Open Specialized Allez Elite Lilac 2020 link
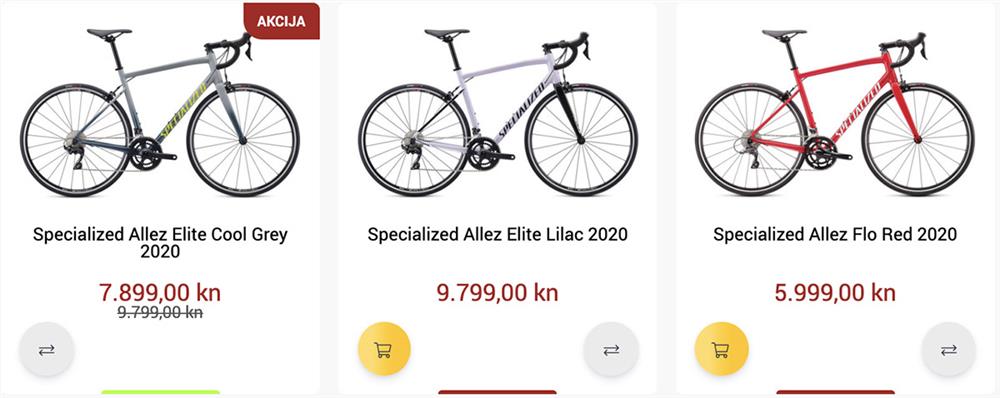The height and width of the screenshot is (398, 1000). [x=497, y=234]
